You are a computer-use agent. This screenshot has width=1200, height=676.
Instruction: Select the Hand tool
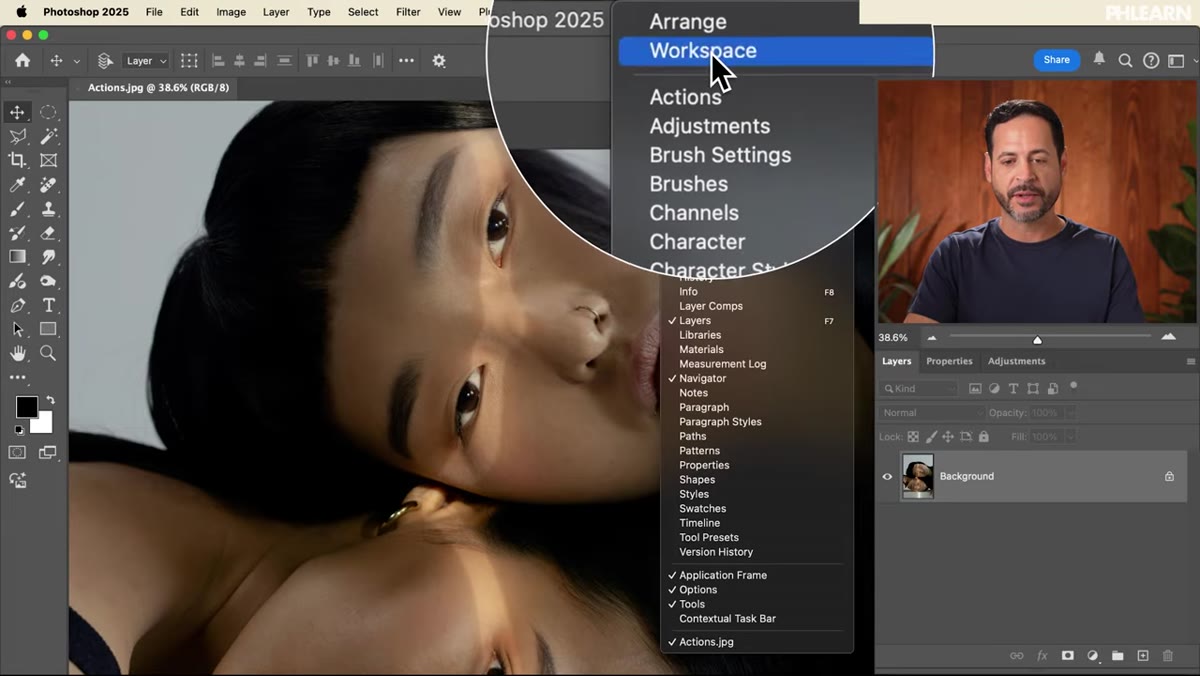[x=17, y=353]
